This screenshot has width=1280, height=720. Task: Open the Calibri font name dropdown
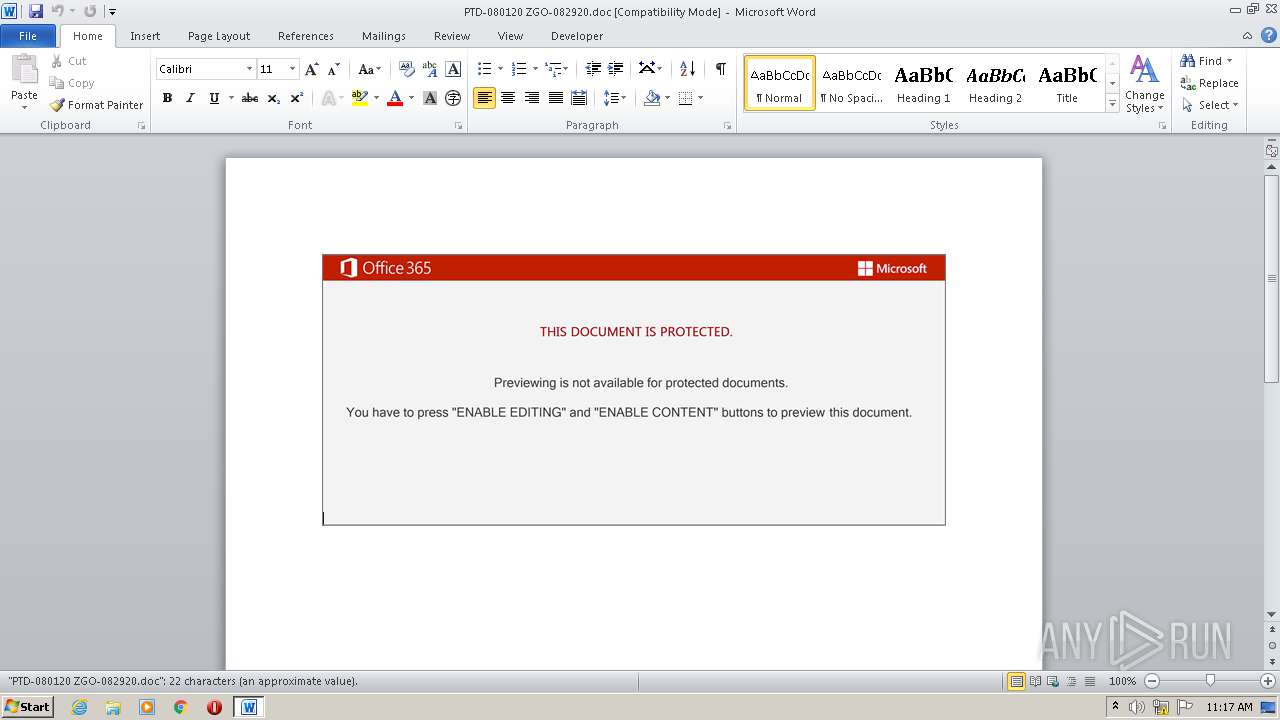(x=249, y=69)
